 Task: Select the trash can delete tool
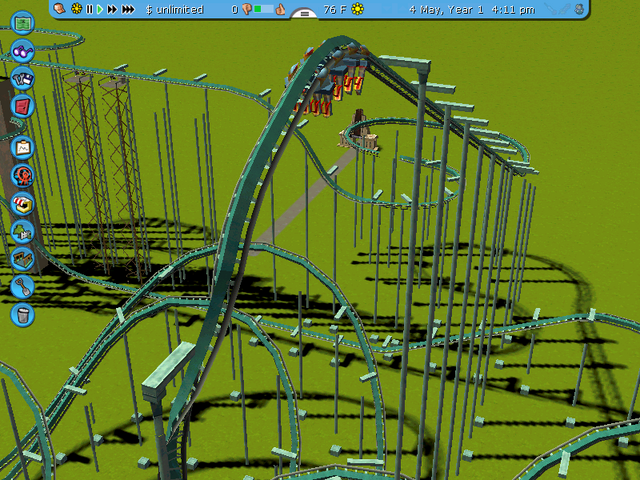pyautogui.click(x=22, y=315)
